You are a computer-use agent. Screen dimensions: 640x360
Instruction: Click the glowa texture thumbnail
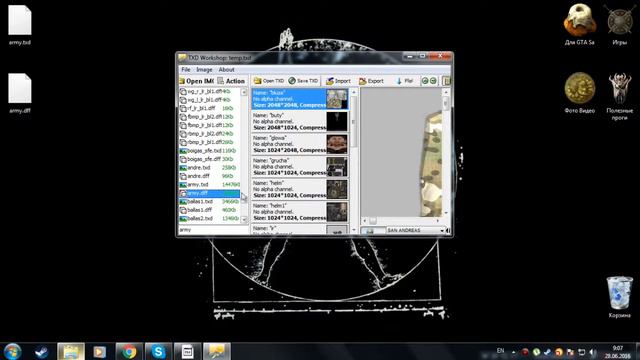[337, 144]
